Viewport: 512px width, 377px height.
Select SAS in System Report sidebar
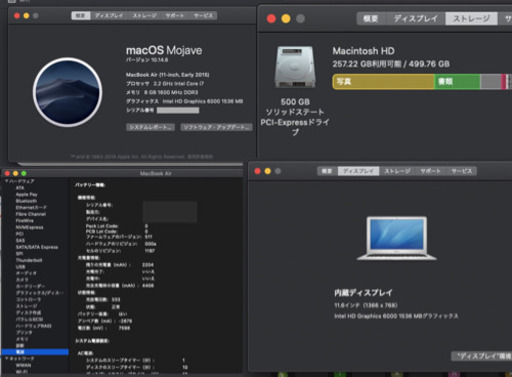pyautogui.click(x=20, y=240)
